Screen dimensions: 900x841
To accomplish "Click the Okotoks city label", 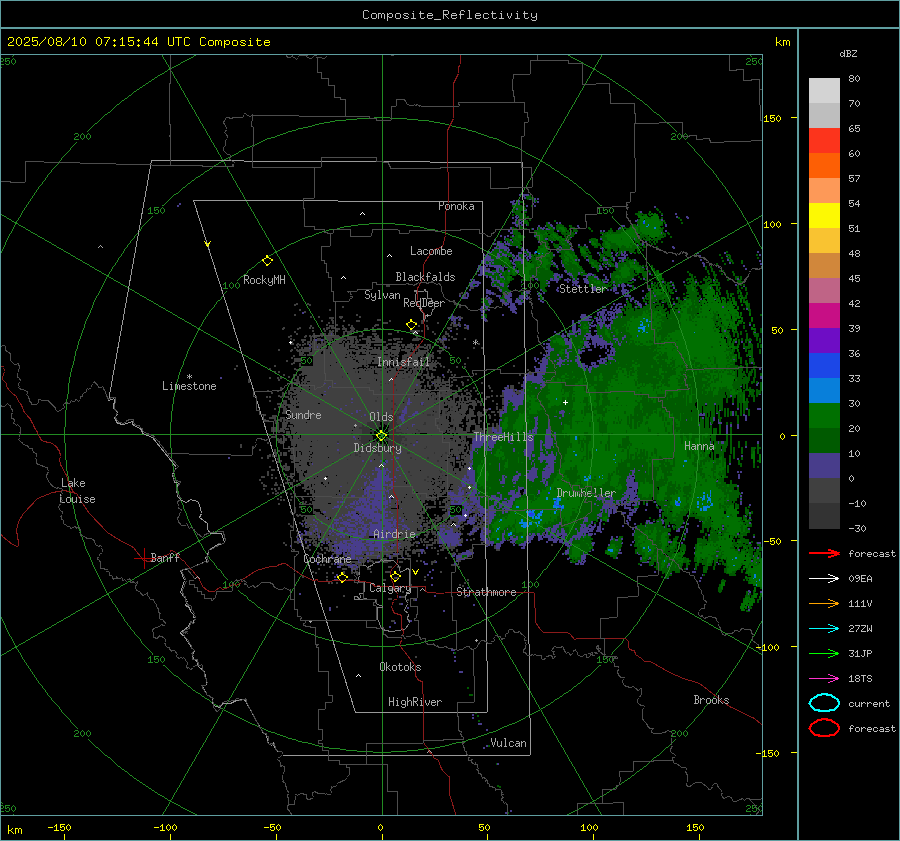I will coord(400,667).
